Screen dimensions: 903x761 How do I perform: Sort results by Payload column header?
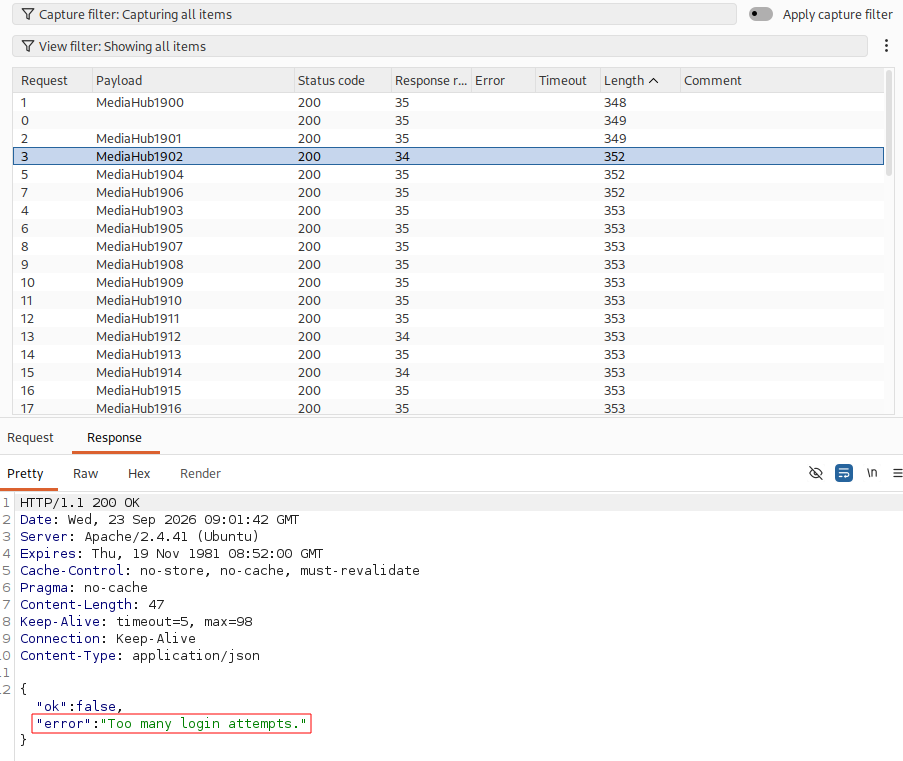[193, 81]
